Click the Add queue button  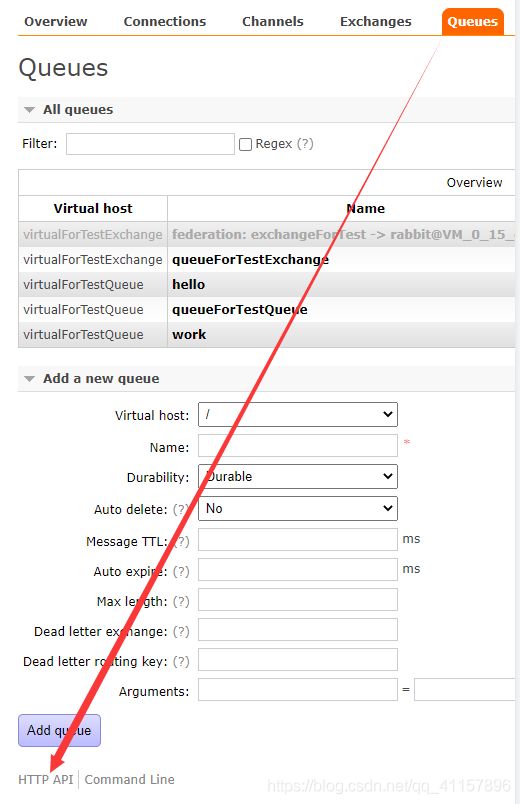click(x=59, y=730)
